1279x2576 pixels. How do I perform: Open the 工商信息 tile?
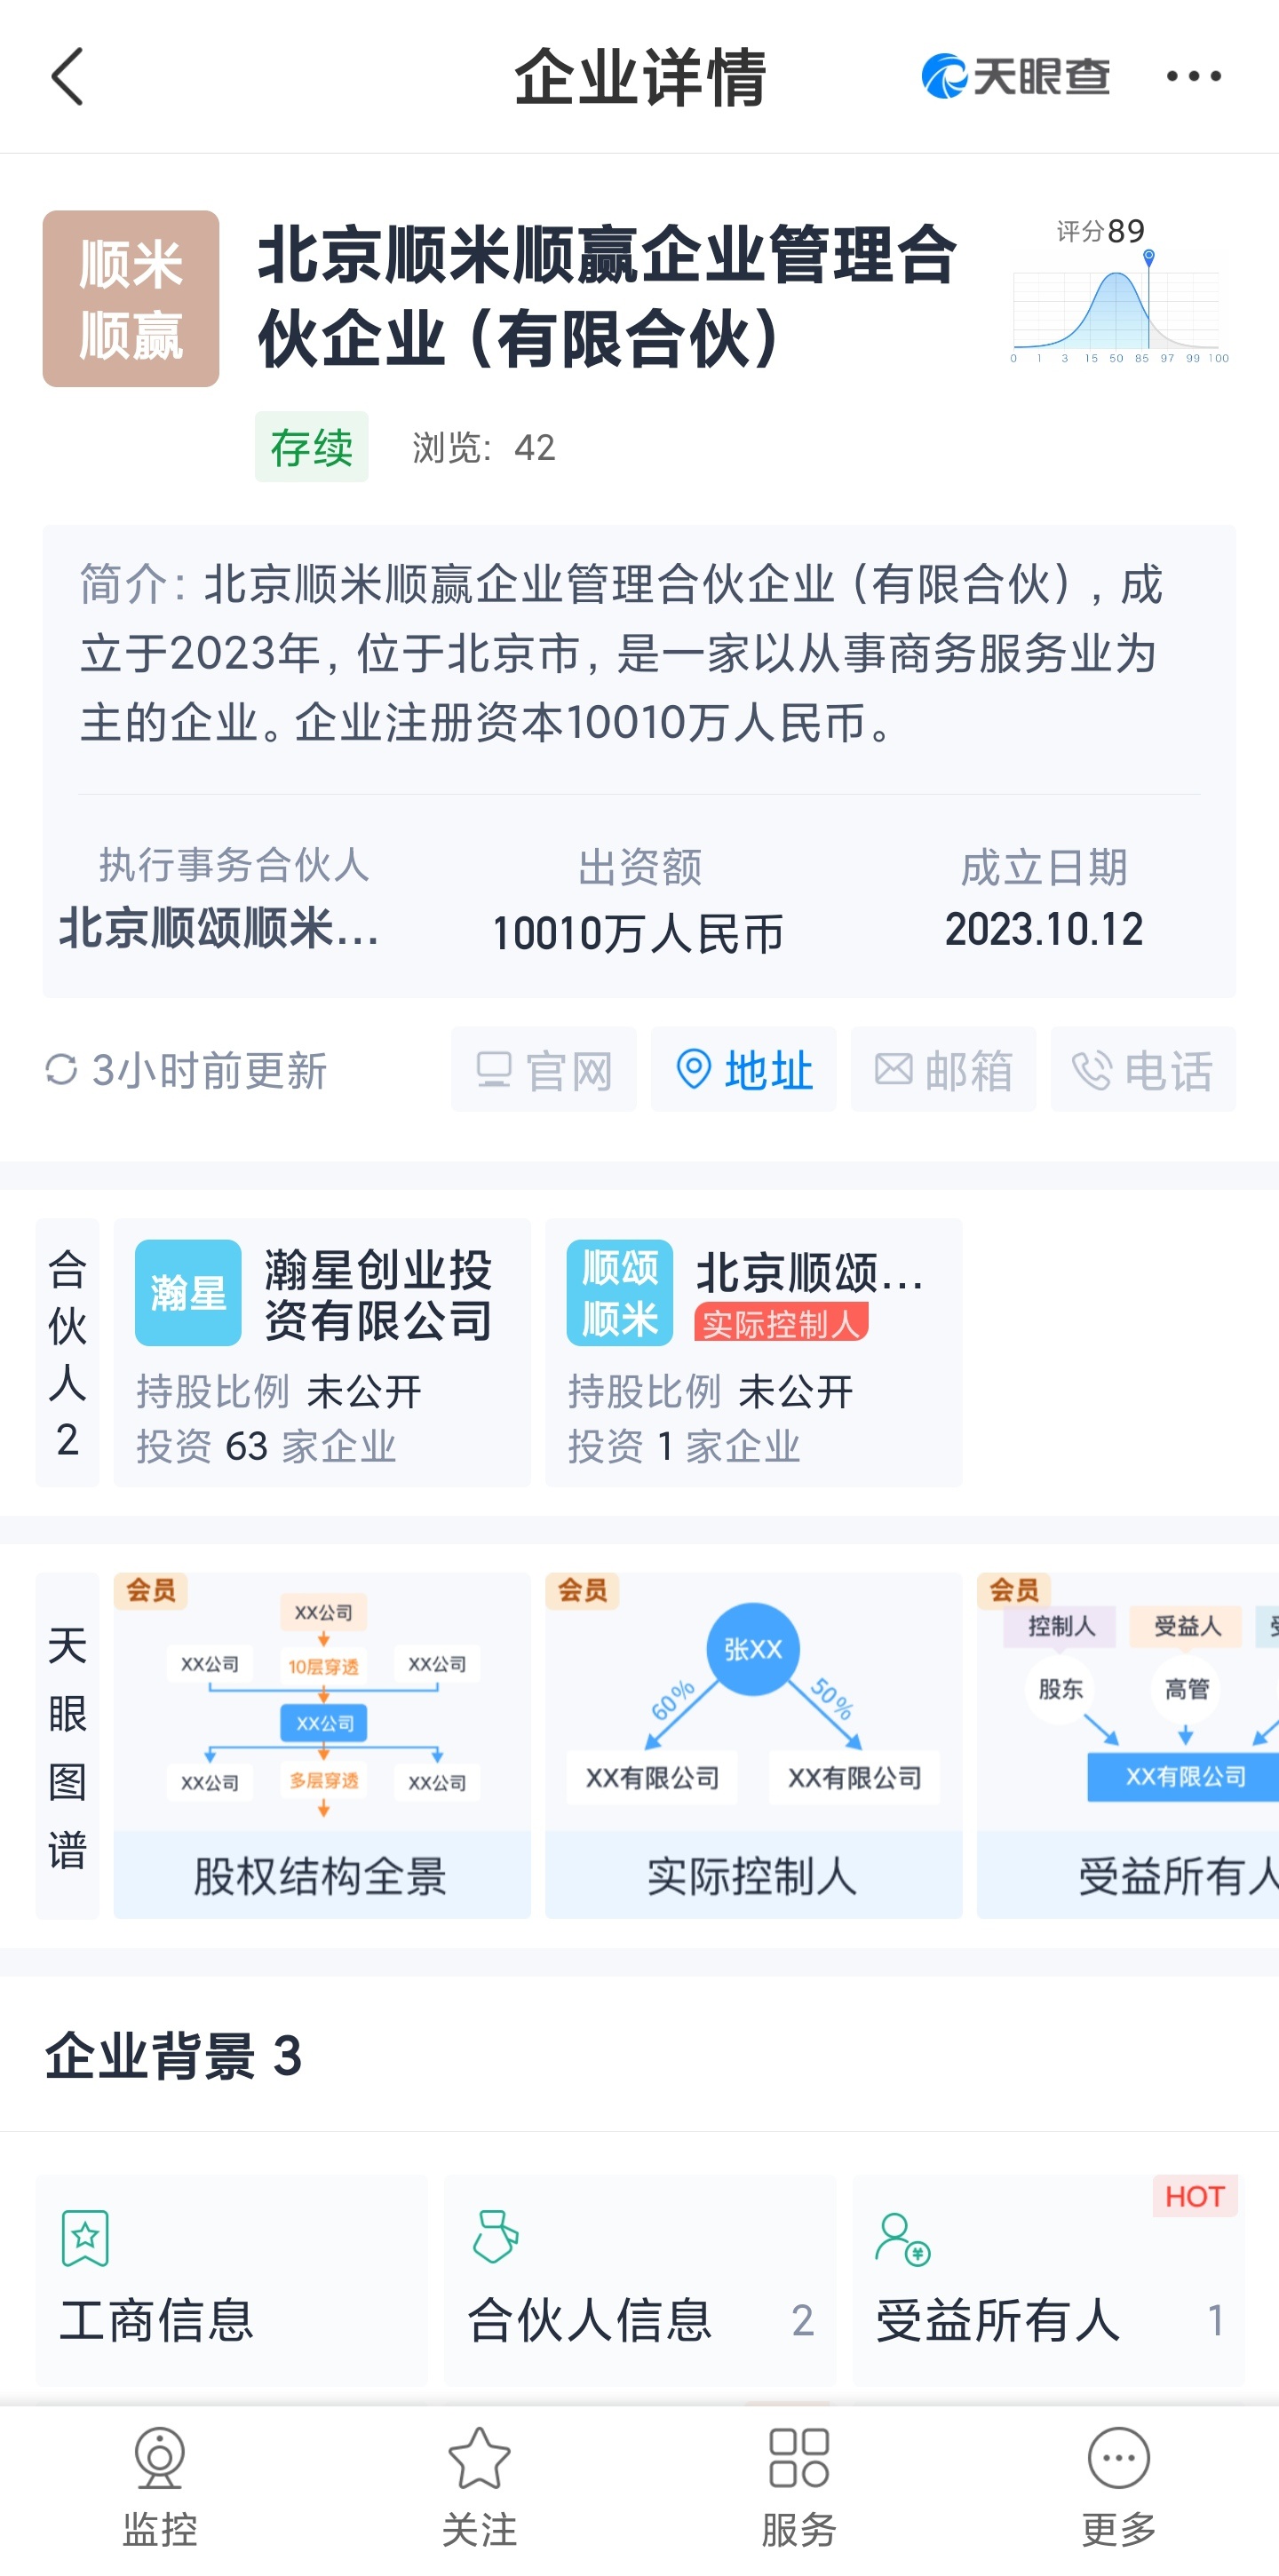(232, 2280)
